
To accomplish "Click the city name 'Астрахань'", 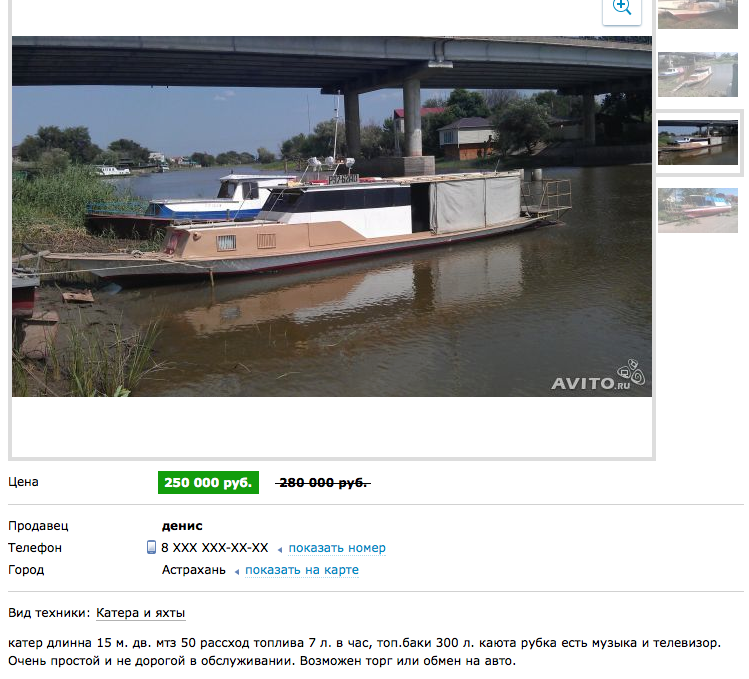I will click(x=193, y=570).
